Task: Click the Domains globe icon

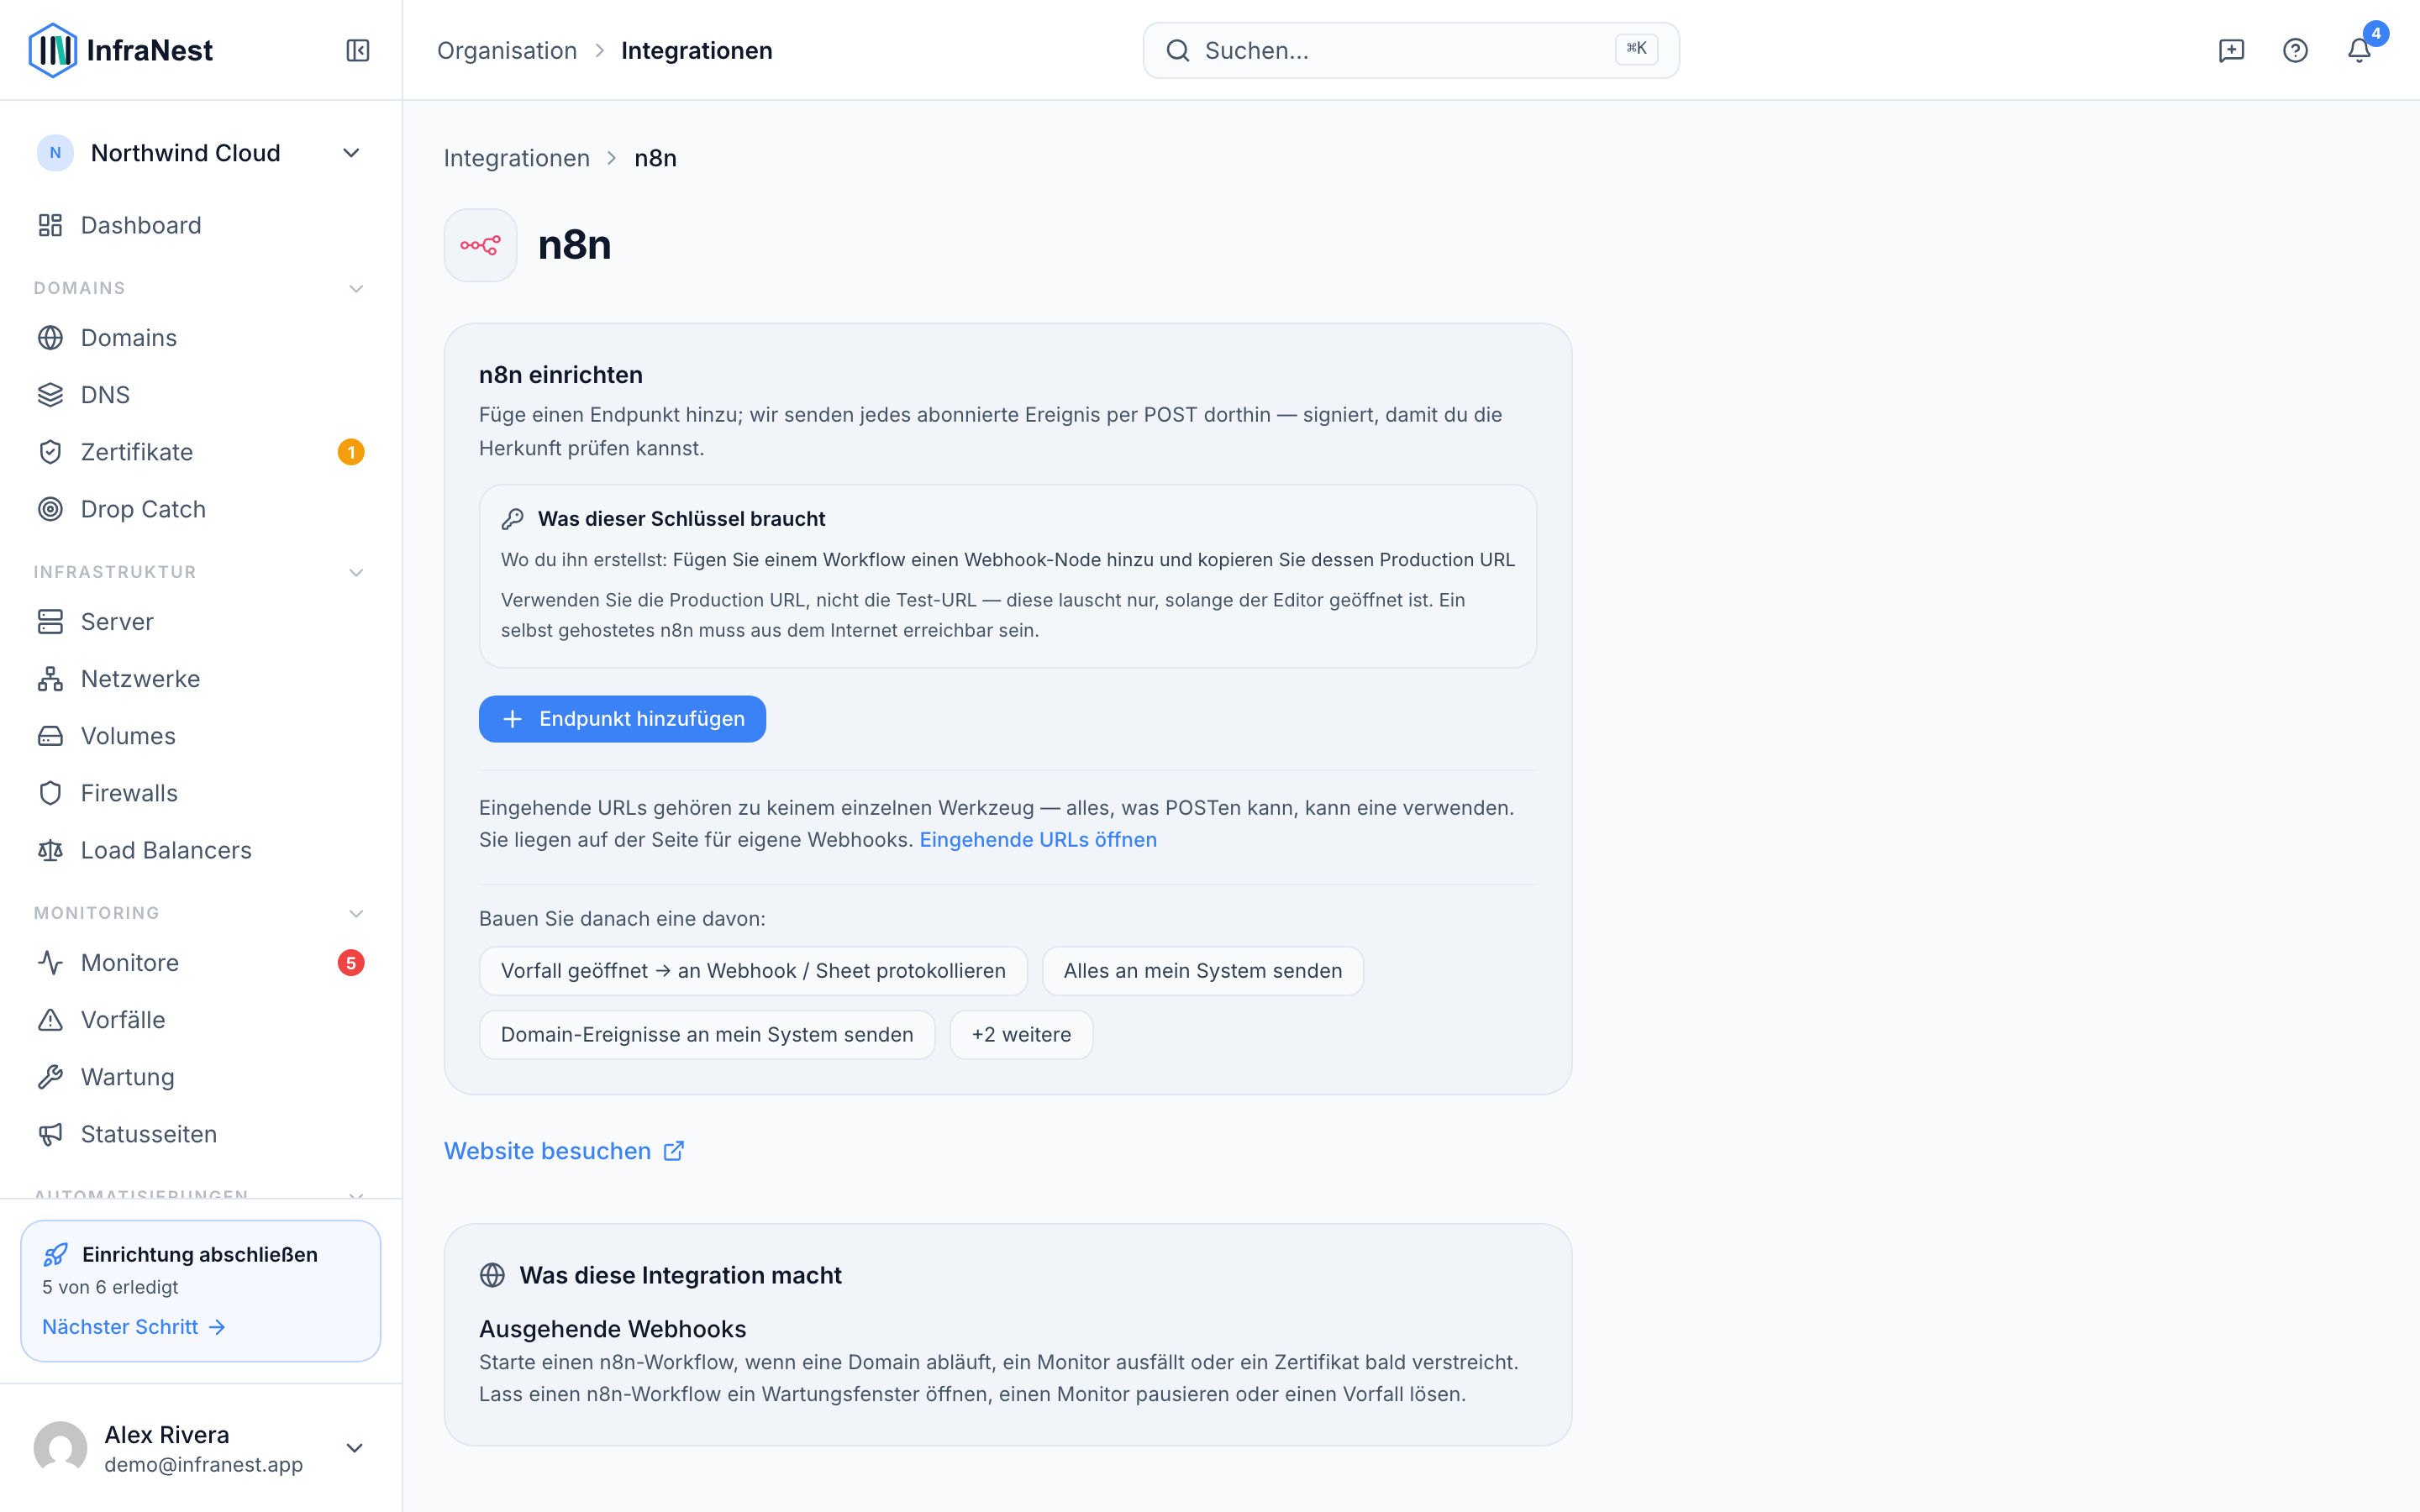Action: [50, 338]
